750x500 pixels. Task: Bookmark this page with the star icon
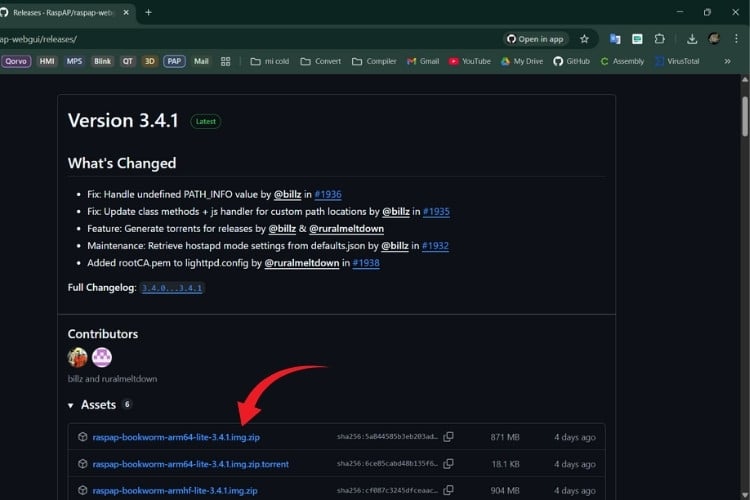(584, 39)
